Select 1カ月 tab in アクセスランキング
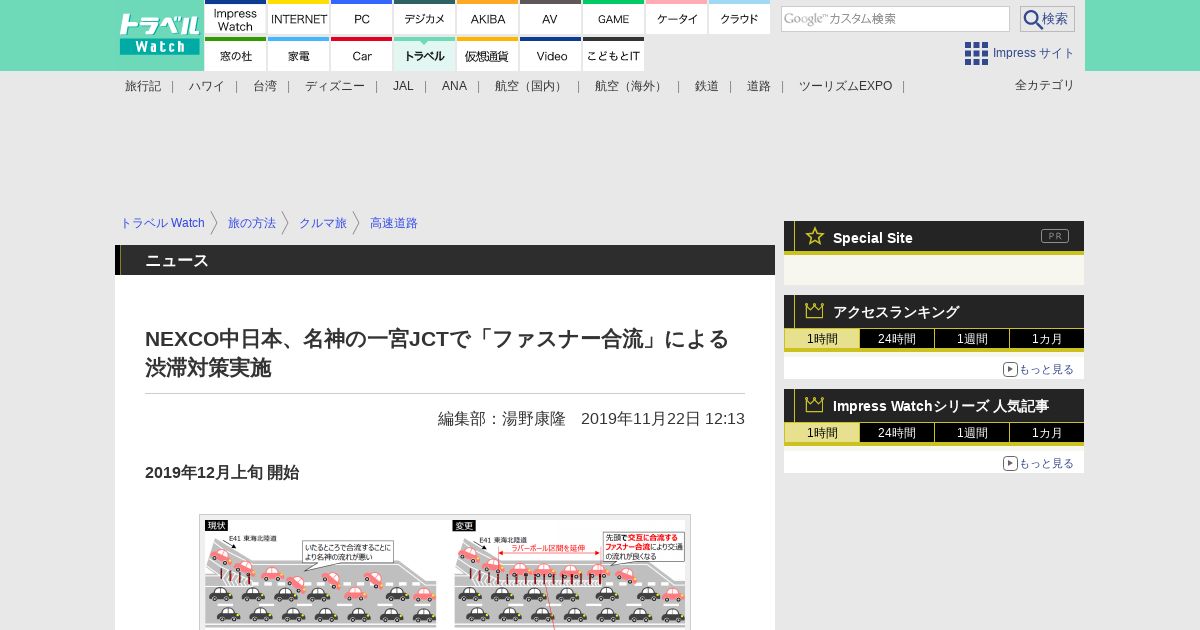The height and width of the screenshot is (630, 1200). (x=1047, y=339)
